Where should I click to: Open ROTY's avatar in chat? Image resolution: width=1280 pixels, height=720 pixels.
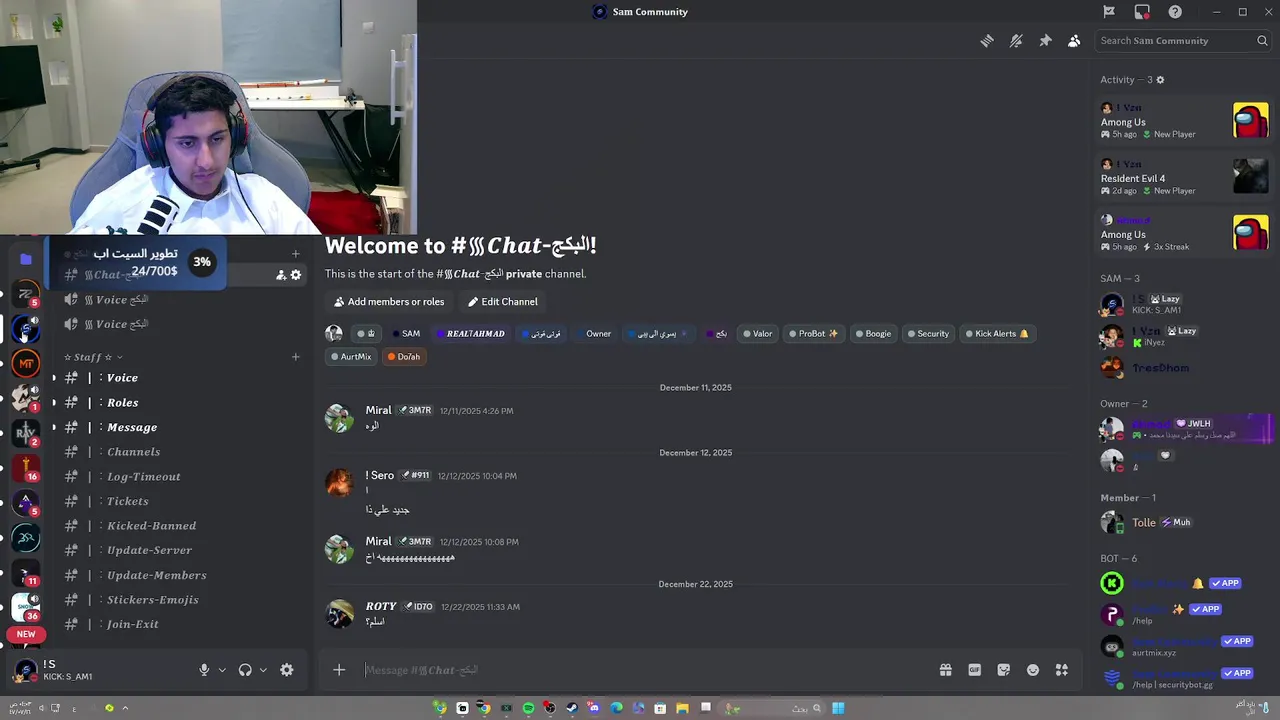click(x=339, y=614)
